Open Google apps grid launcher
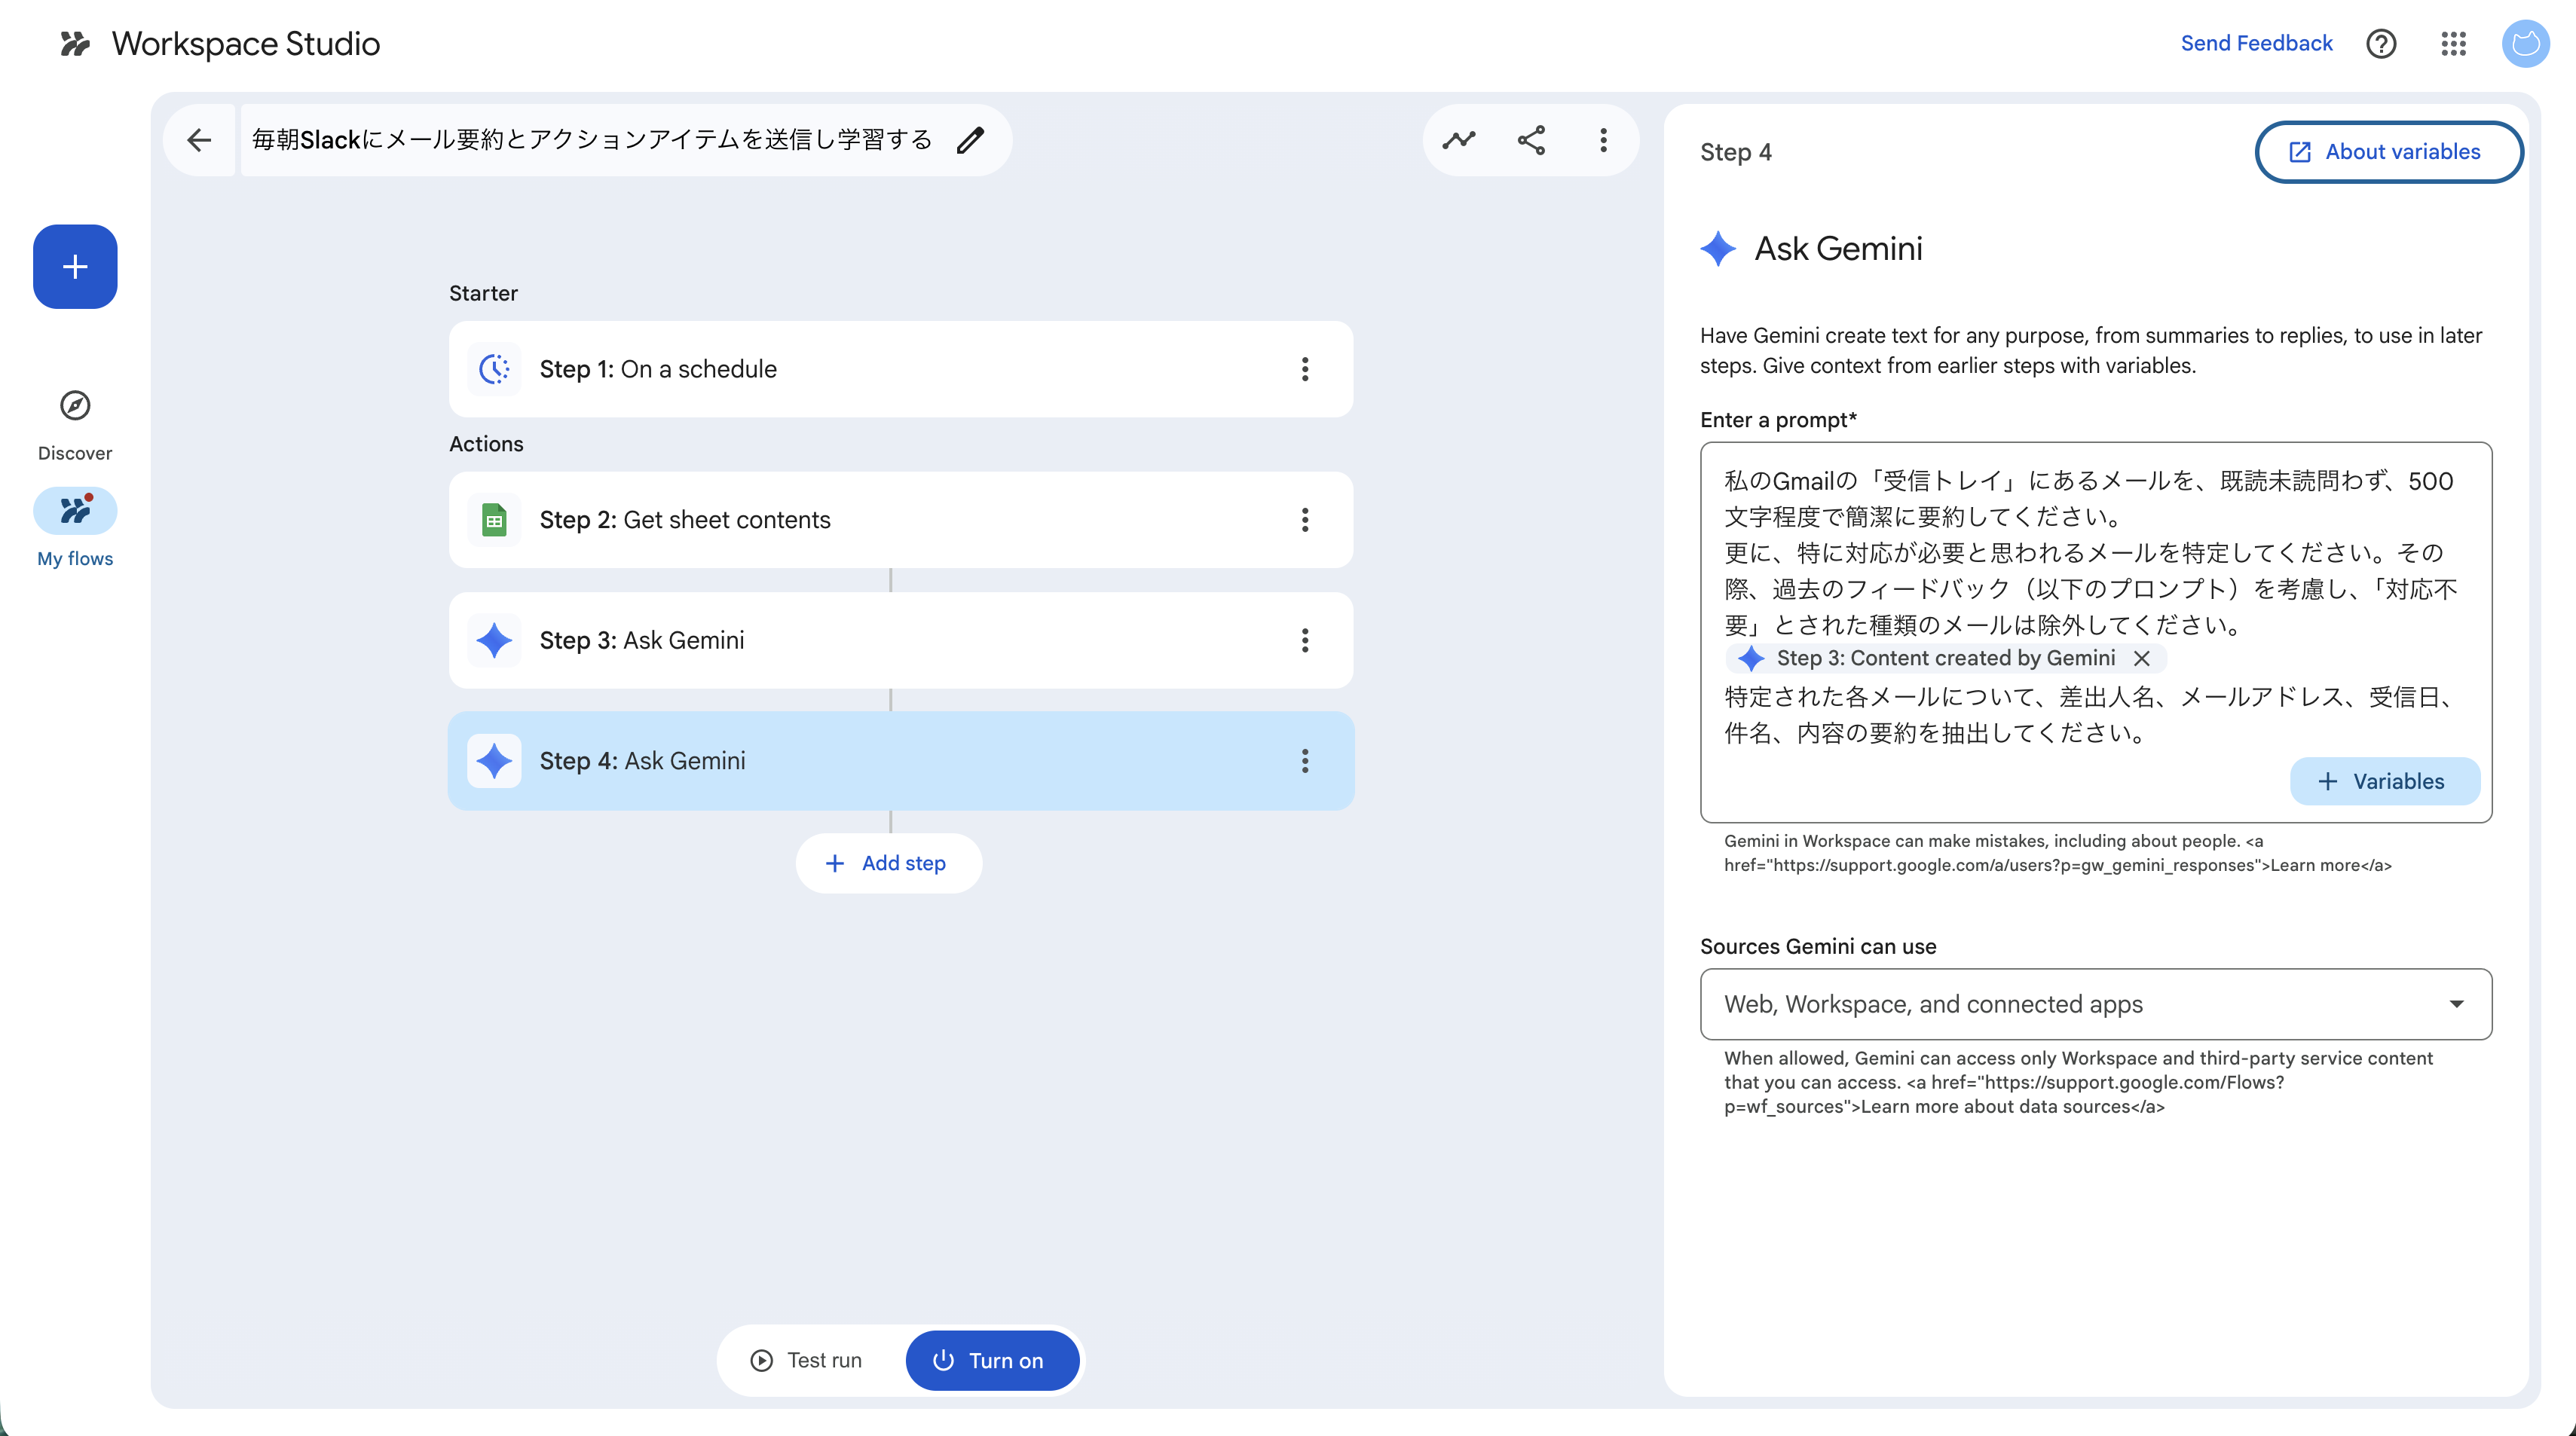The height and width of the screenshot is (1436, 2576). coord(2453,44)
